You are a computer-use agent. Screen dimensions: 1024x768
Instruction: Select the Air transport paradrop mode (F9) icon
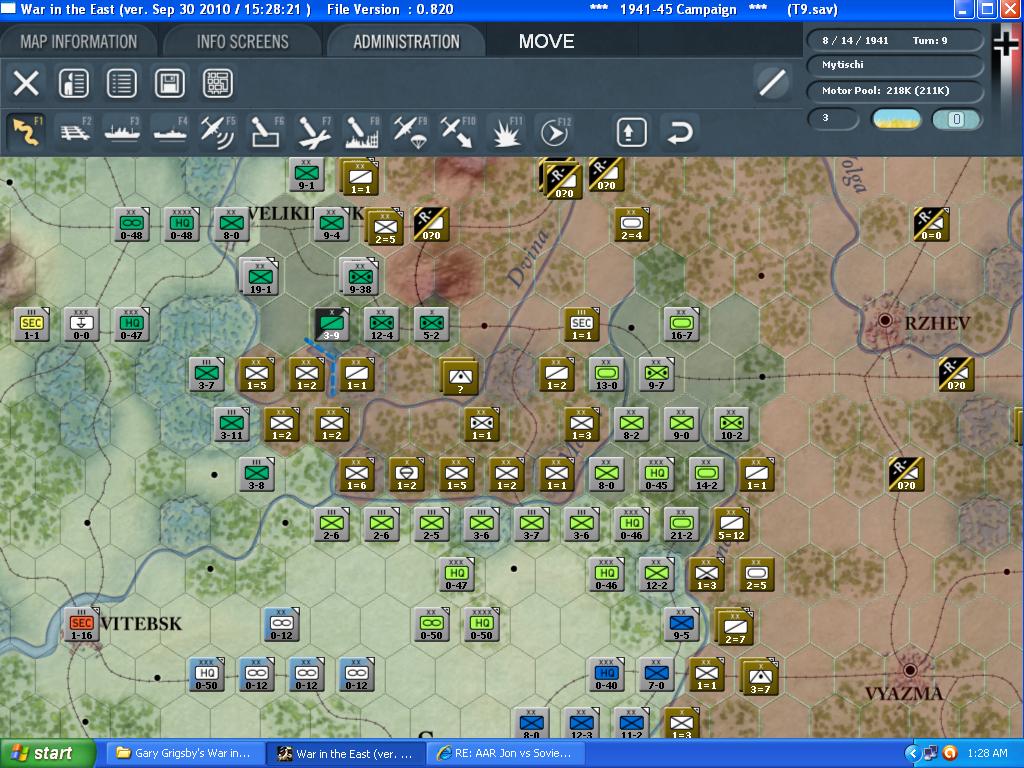point(409,131)
